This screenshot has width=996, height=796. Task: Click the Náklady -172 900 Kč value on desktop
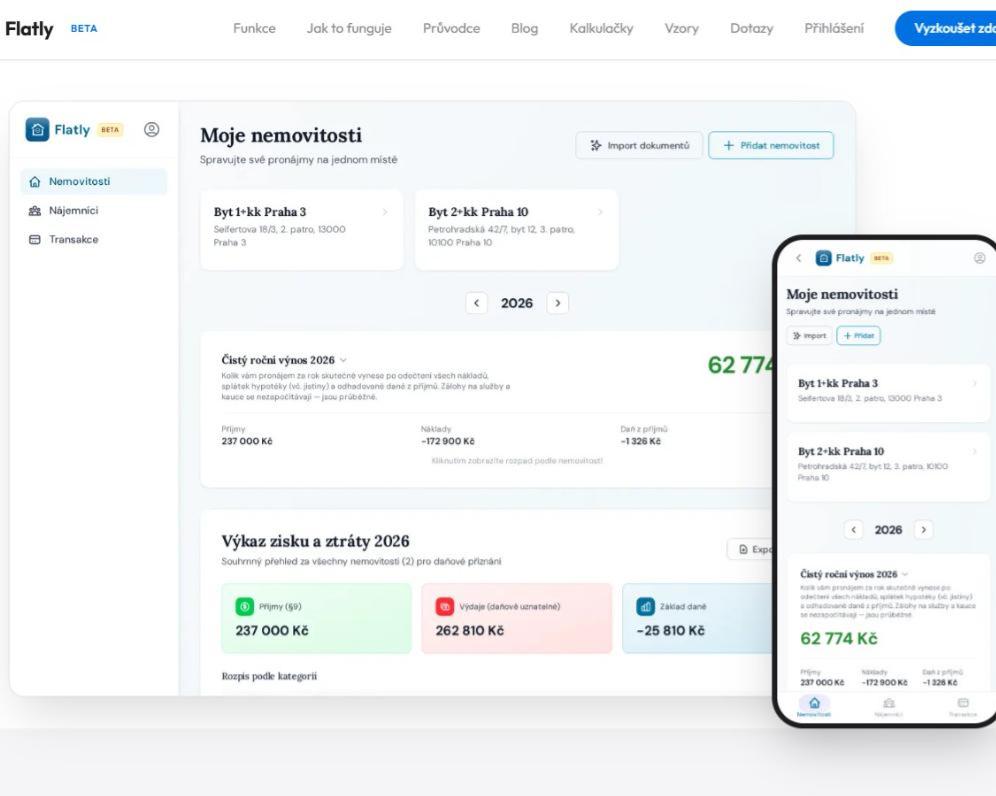[448, 442]
